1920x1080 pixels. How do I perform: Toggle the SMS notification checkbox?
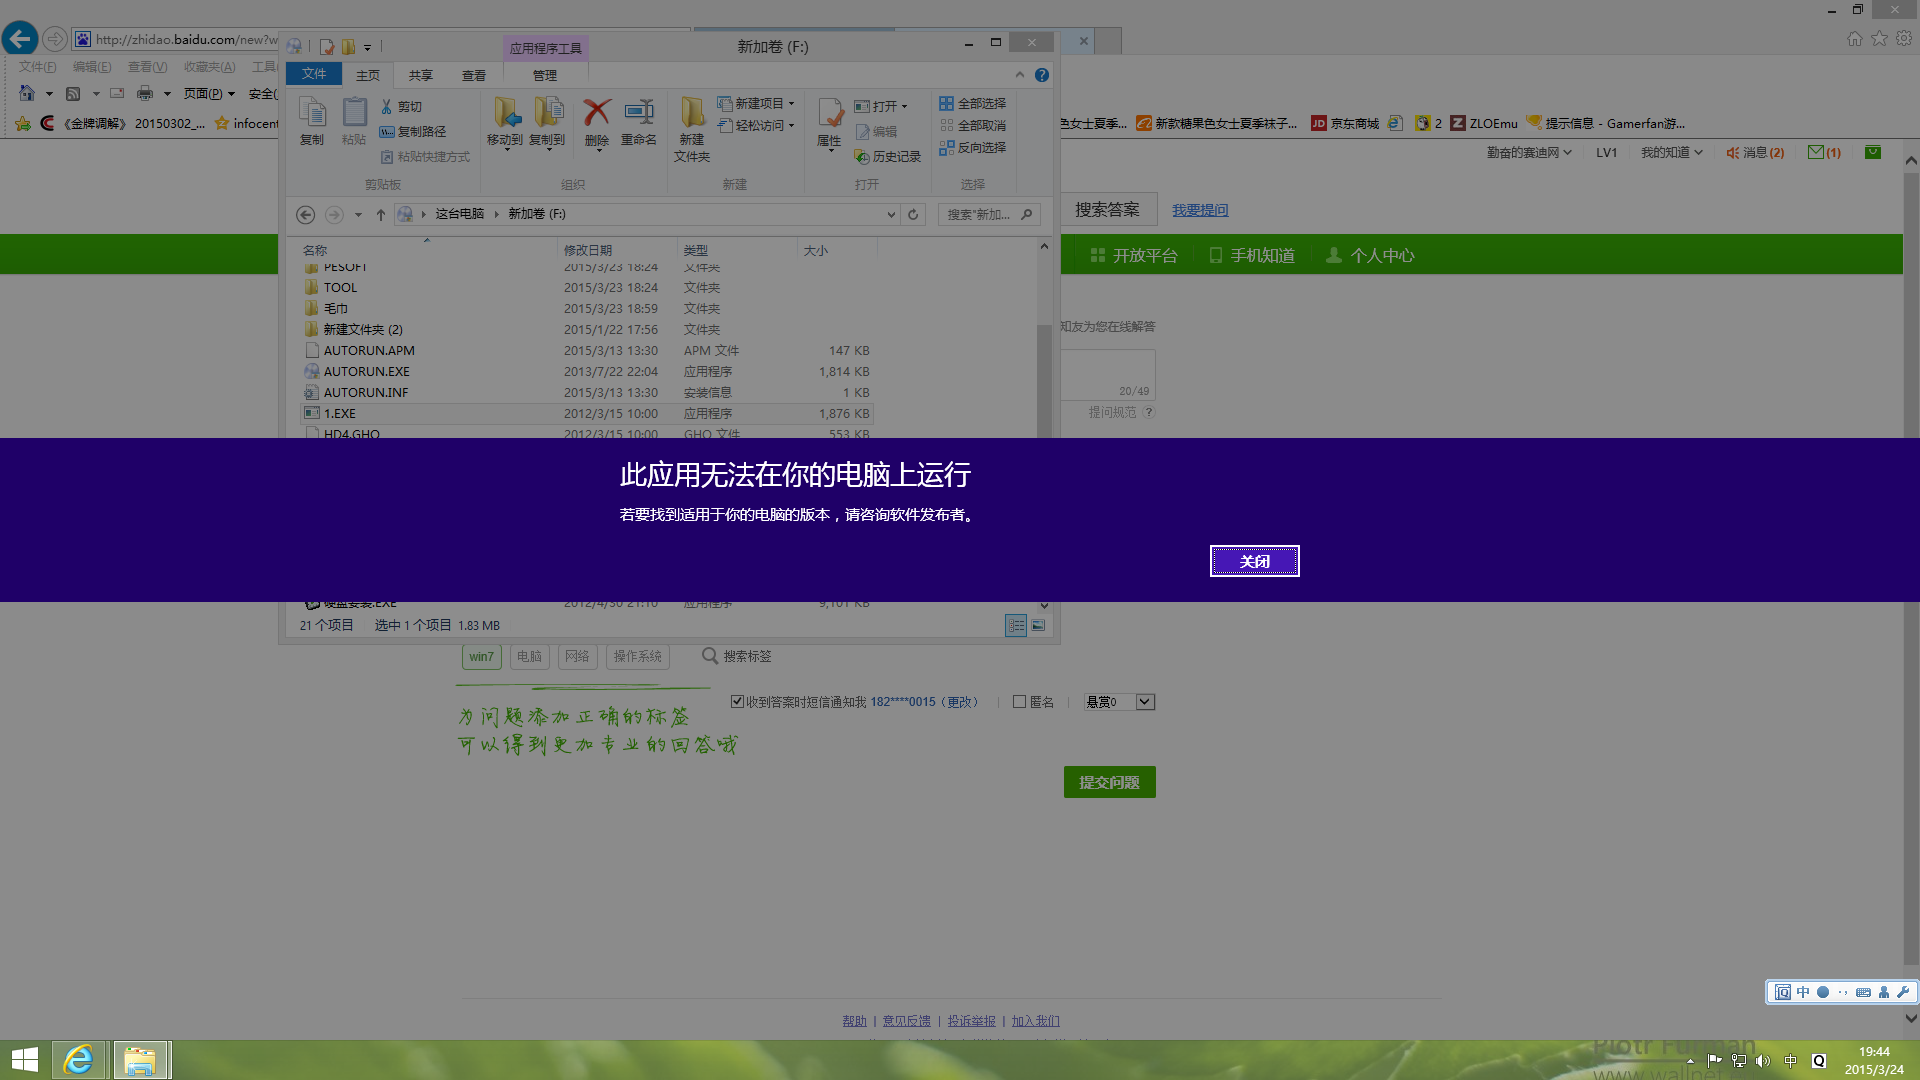(737, 702)
